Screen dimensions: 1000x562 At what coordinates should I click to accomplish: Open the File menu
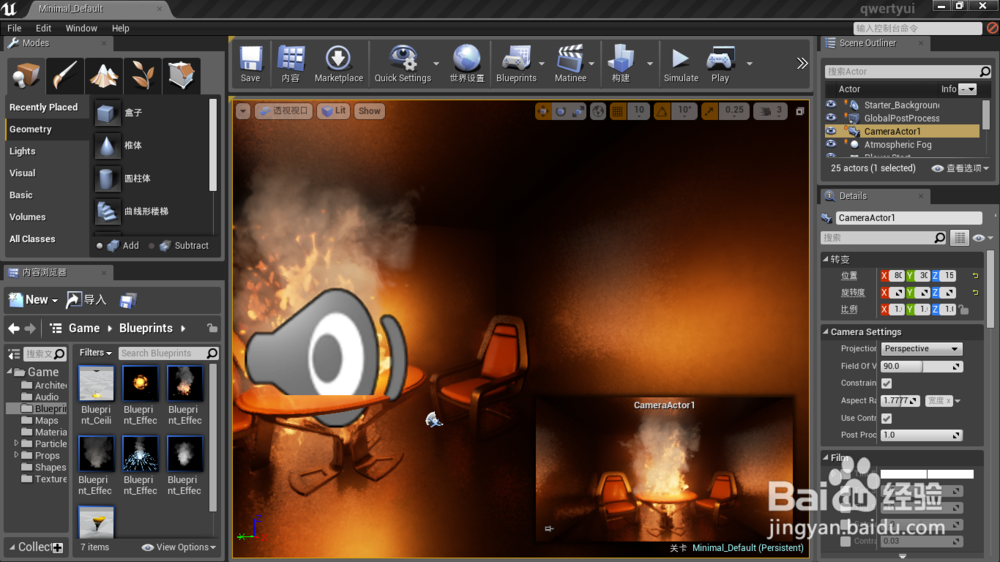[14, 28]
